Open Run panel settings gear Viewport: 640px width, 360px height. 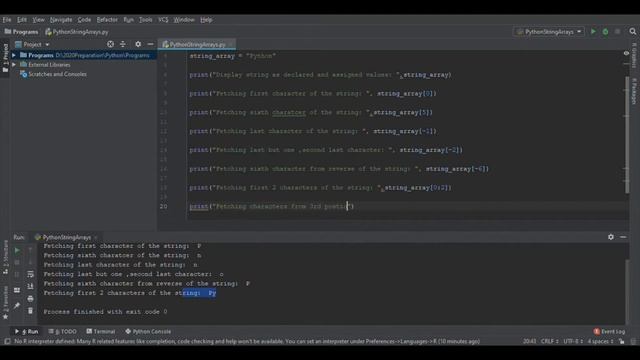(611, 237)
